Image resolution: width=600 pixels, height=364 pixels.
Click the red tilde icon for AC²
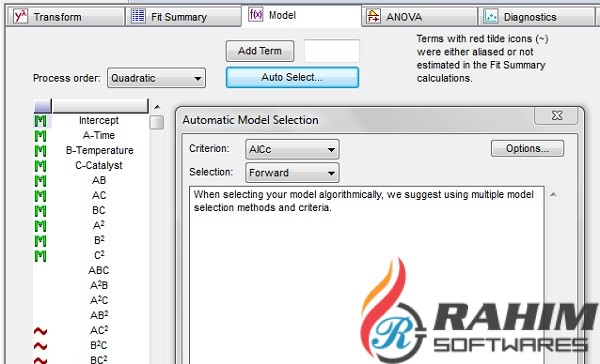pos(41,331)
